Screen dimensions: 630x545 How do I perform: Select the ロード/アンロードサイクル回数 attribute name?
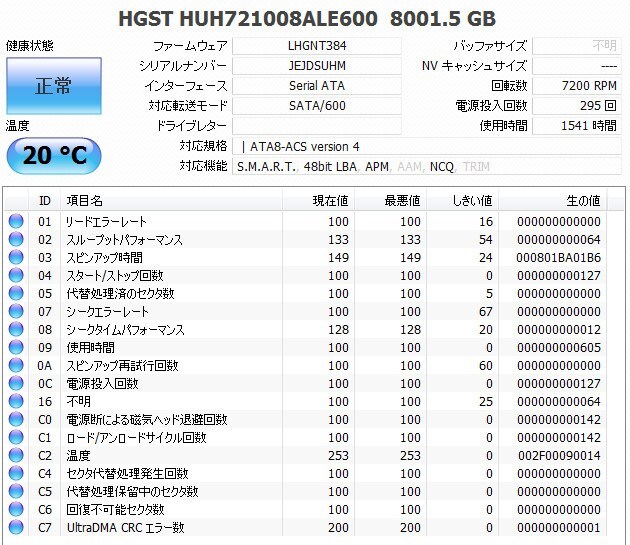136,438
